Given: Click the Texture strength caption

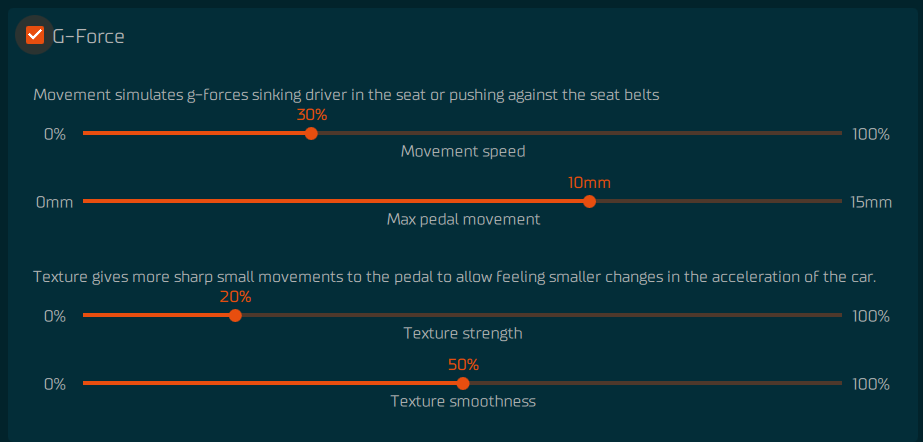Looking at the screenshot, I should (463, 334).
